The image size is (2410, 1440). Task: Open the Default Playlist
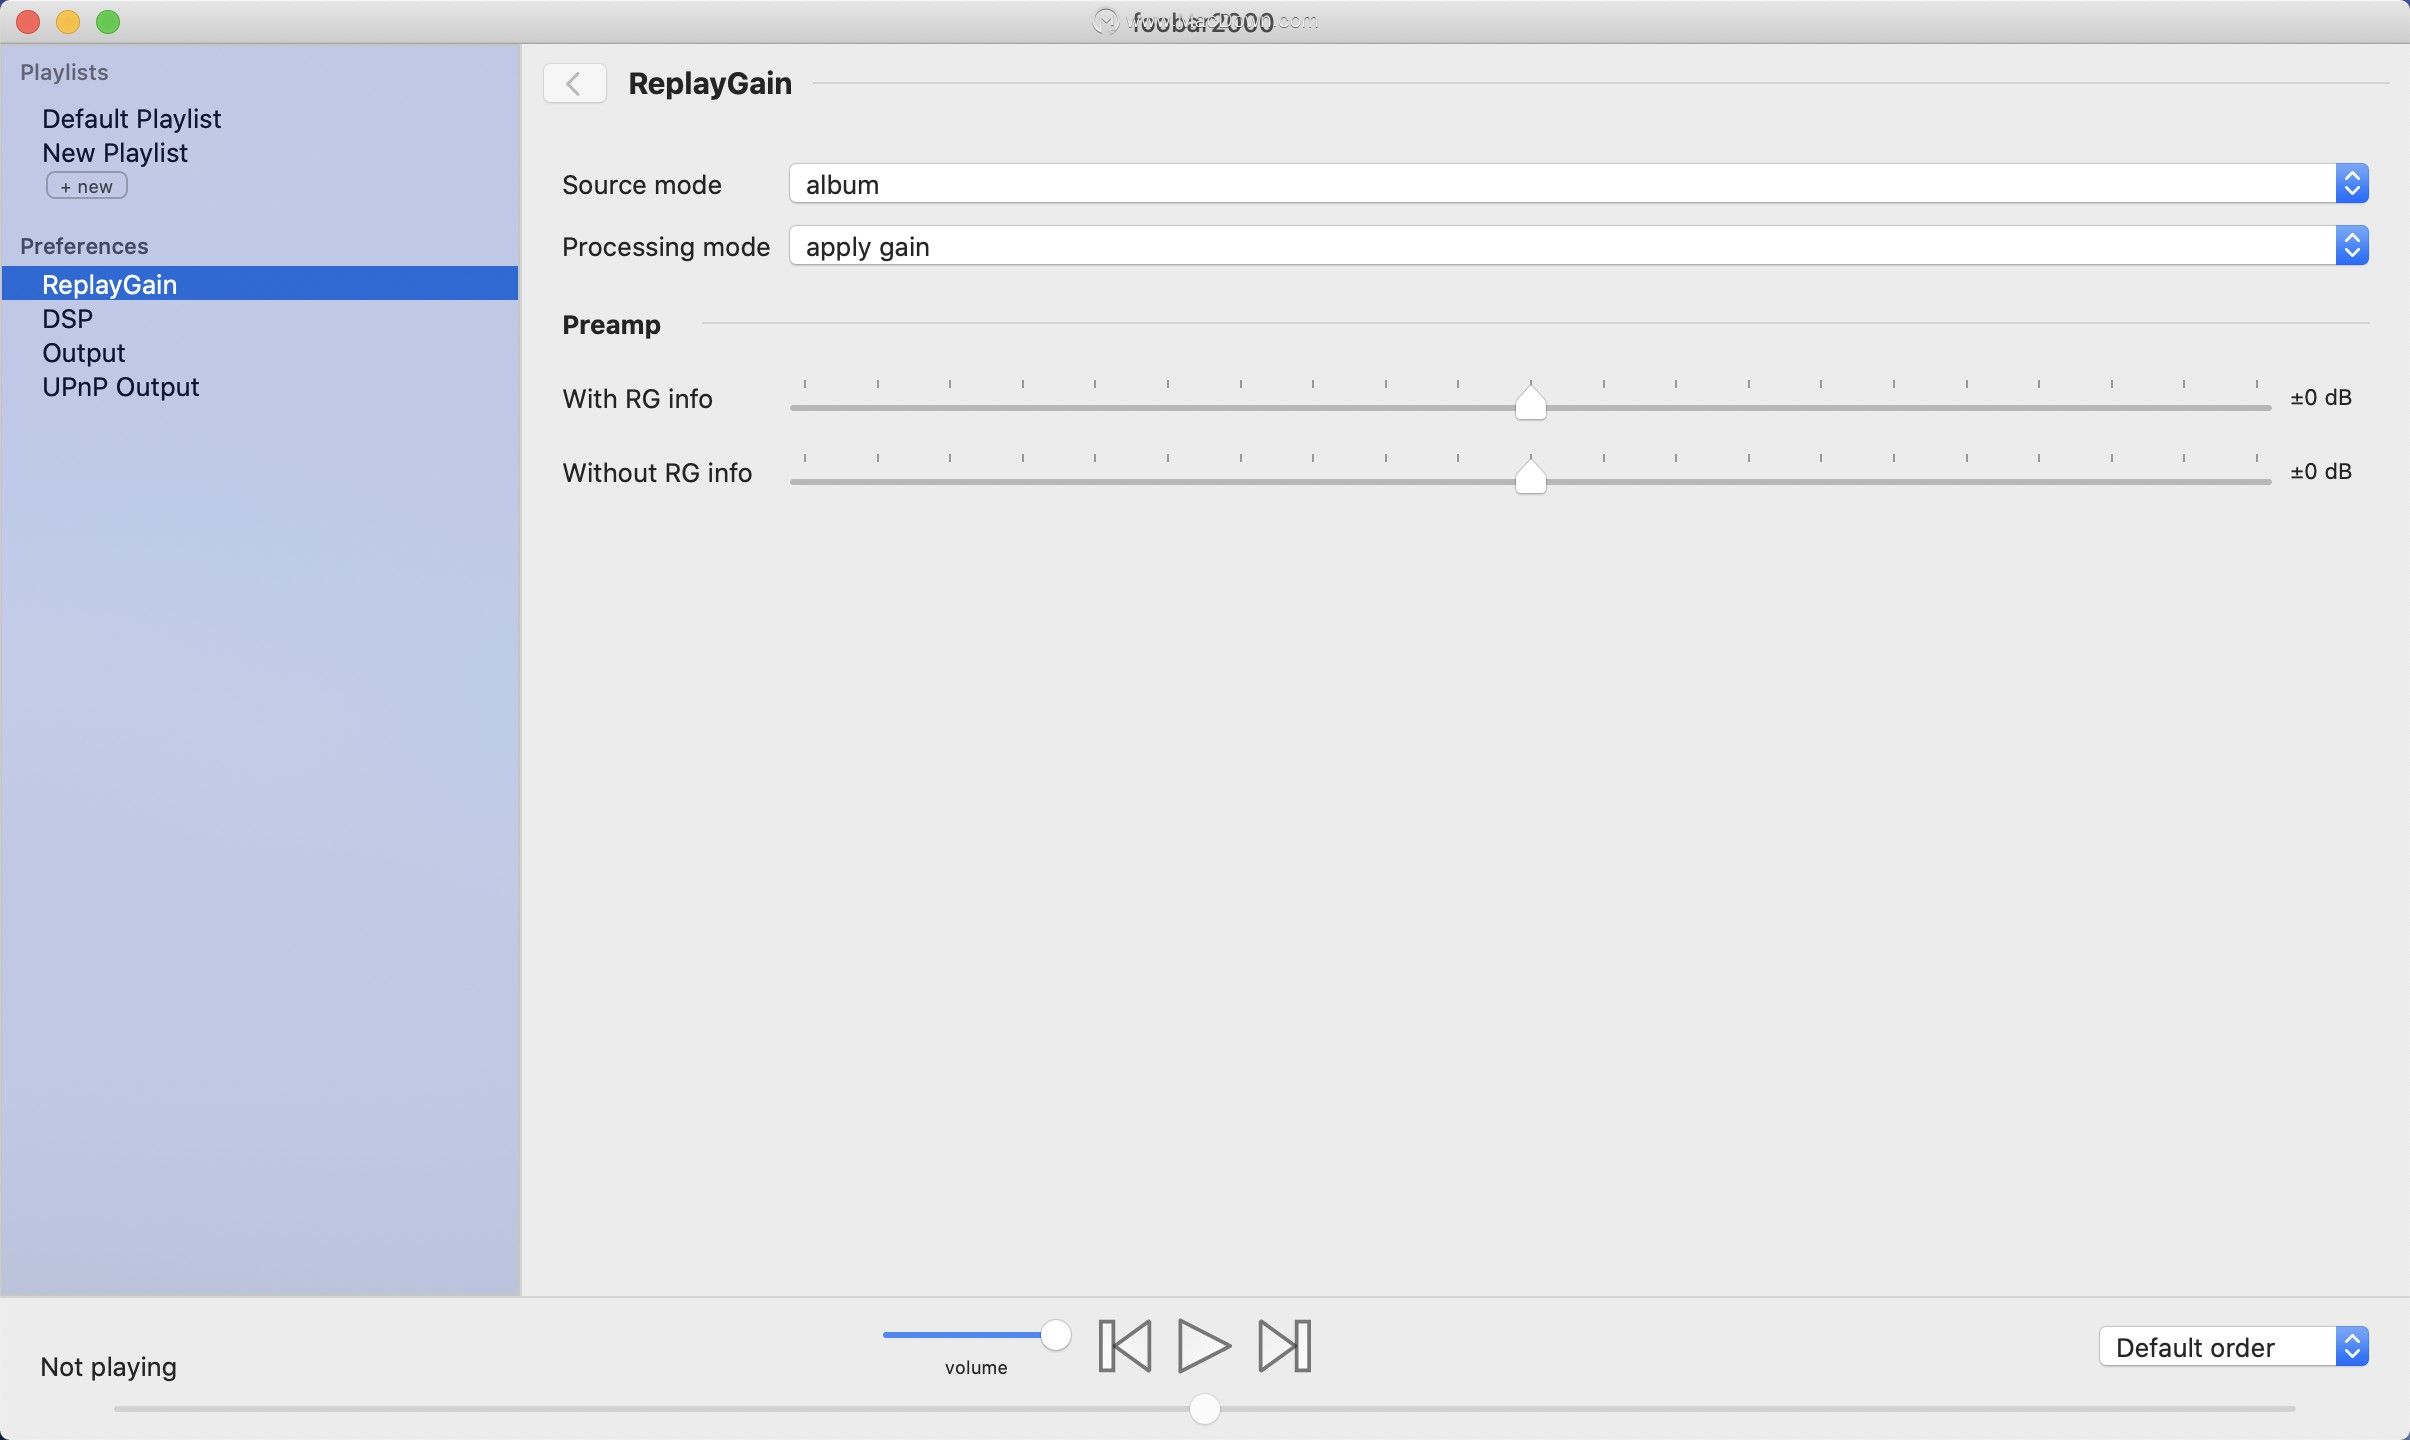(x=131, y=118)
